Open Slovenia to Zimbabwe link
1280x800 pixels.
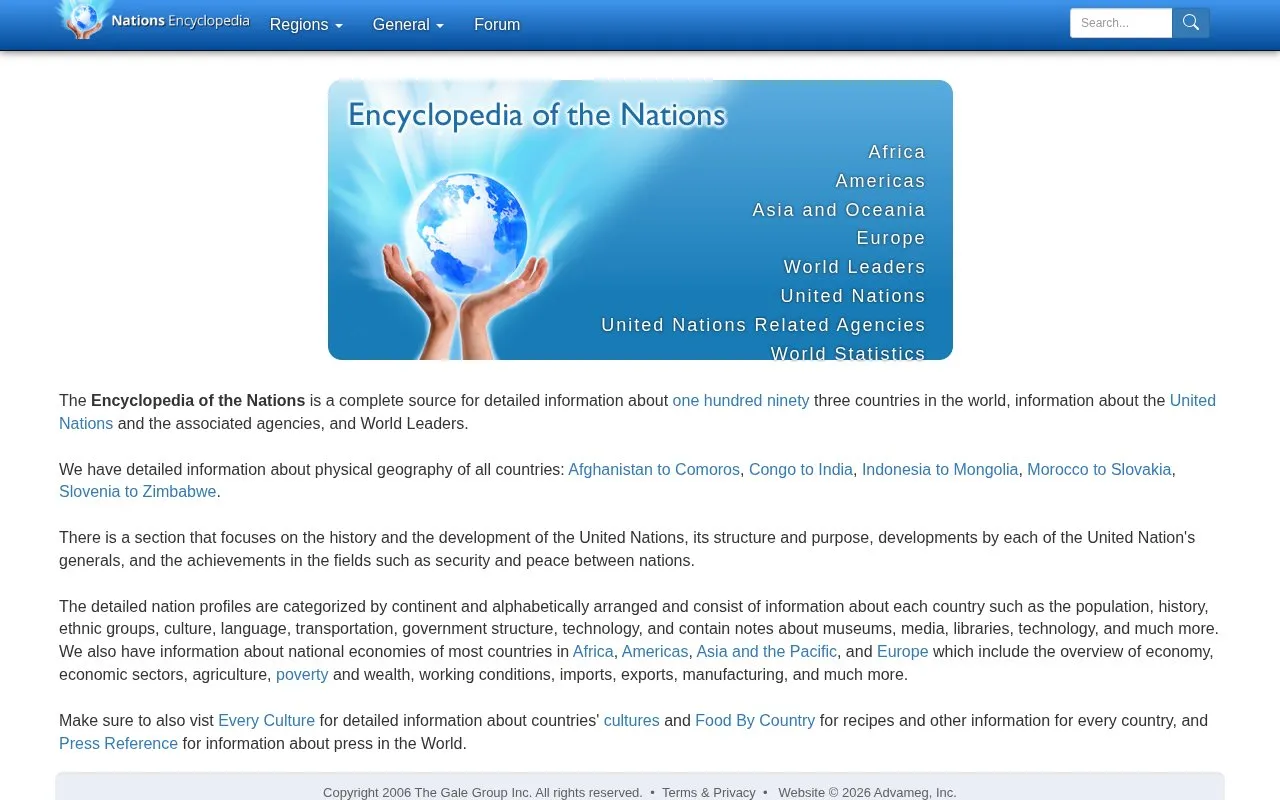coord(138,492)
